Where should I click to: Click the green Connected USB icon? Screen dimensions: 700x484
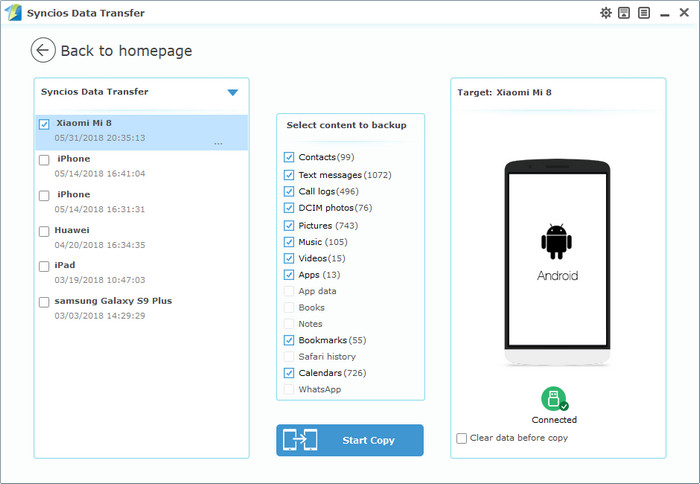click(554, 399)
